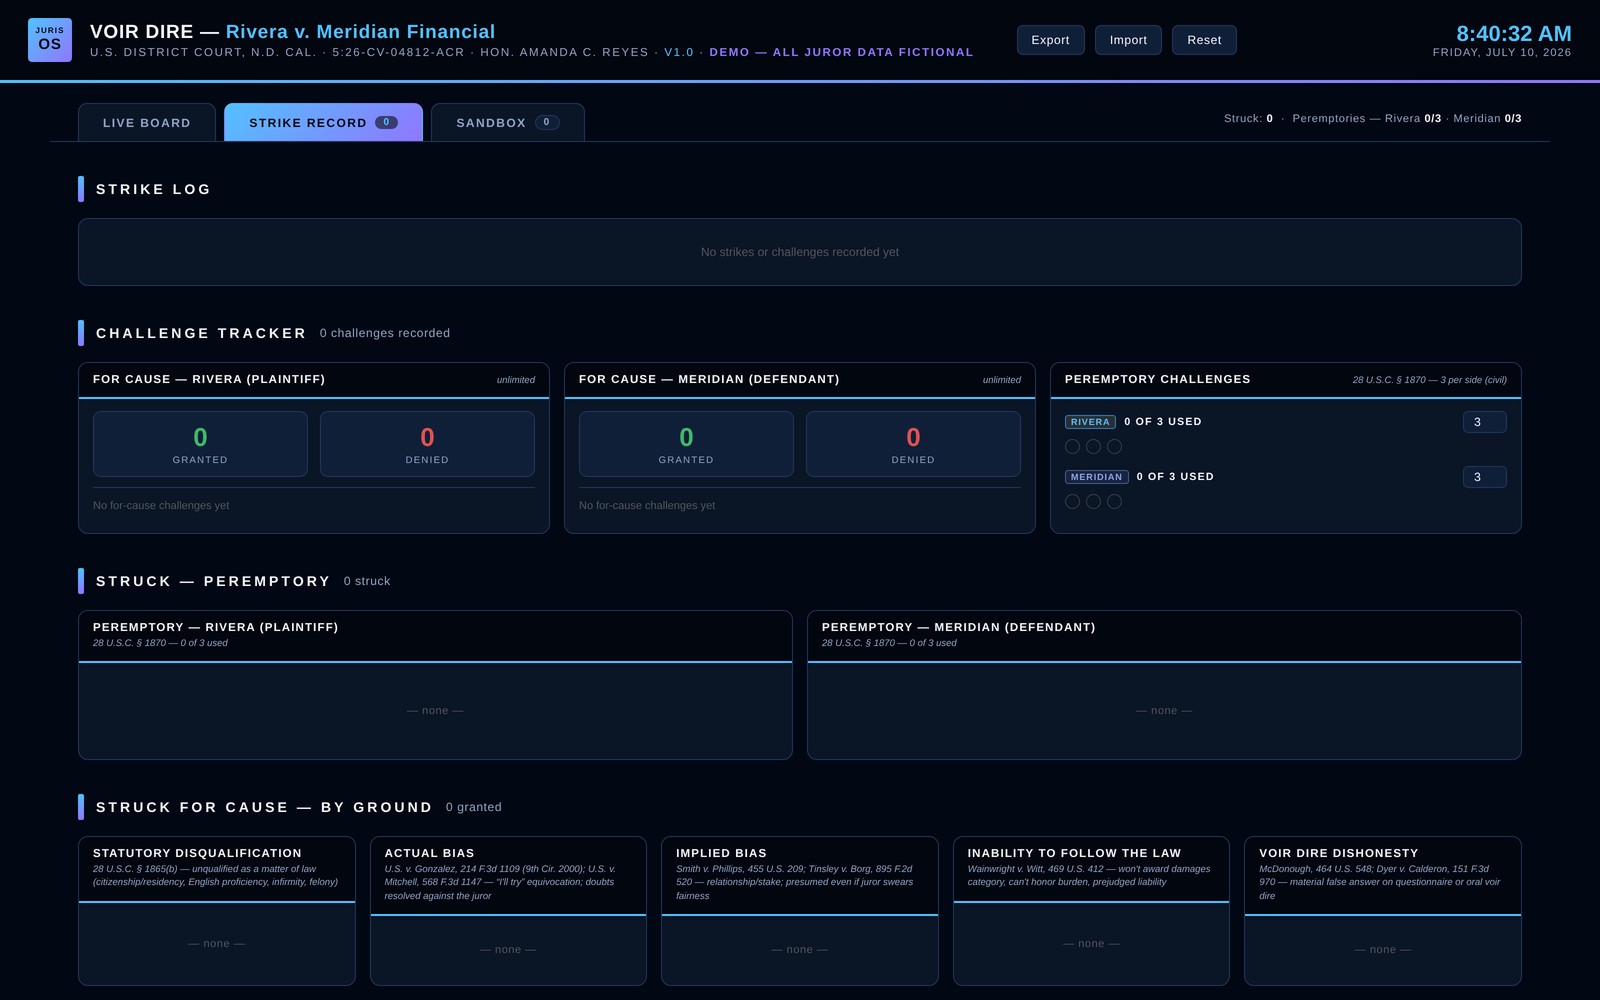Viewport: 1600px width, 1000px height.
Task: Click Meridian's third peremptory circle indicator
Action: tap(1115, 502)
